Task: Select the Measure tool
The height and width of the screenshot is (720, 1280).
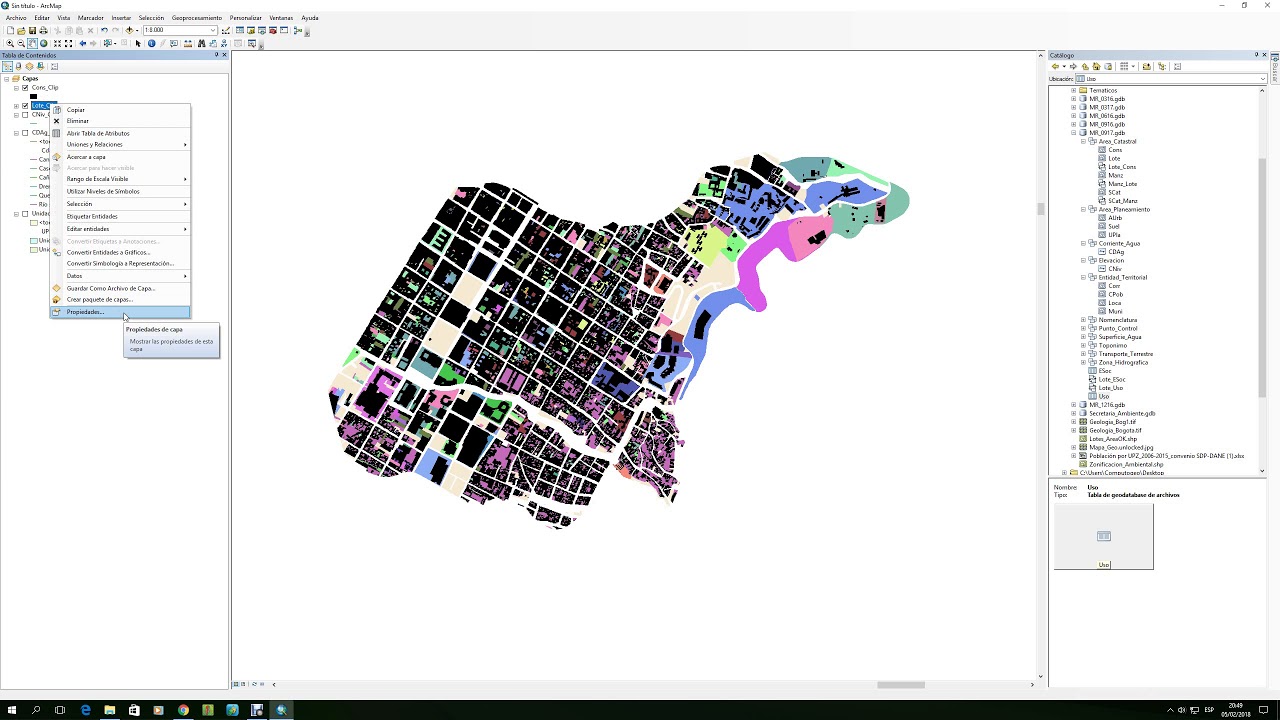Action: tap(188, 43)
